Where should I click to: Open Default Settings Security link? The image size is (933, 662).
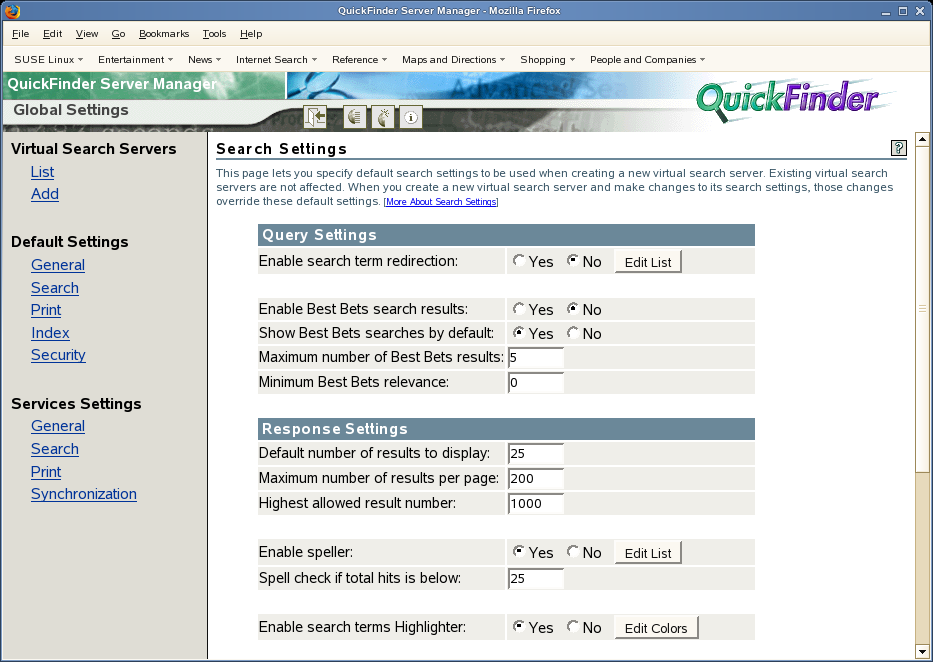[58, 355]
